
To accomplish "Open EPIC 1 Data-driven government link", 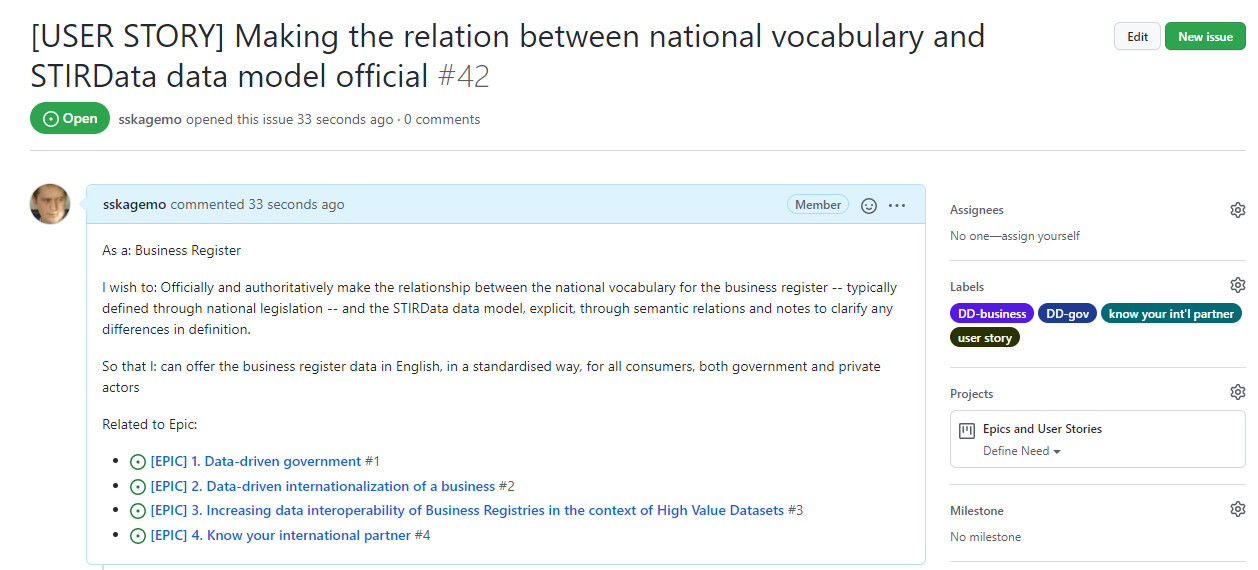I will click(x=255, y=461).
